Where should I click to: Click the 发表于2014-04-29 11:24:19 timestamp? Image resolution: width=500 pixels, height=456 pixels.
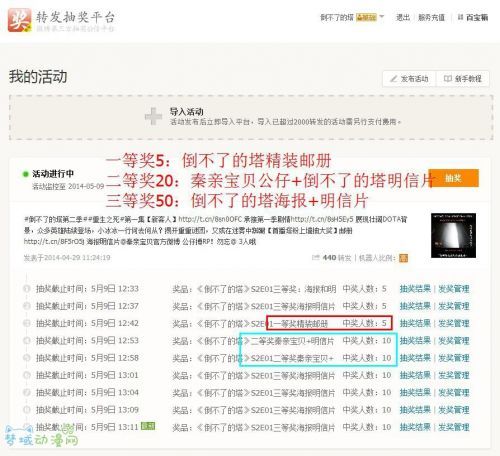67,258
